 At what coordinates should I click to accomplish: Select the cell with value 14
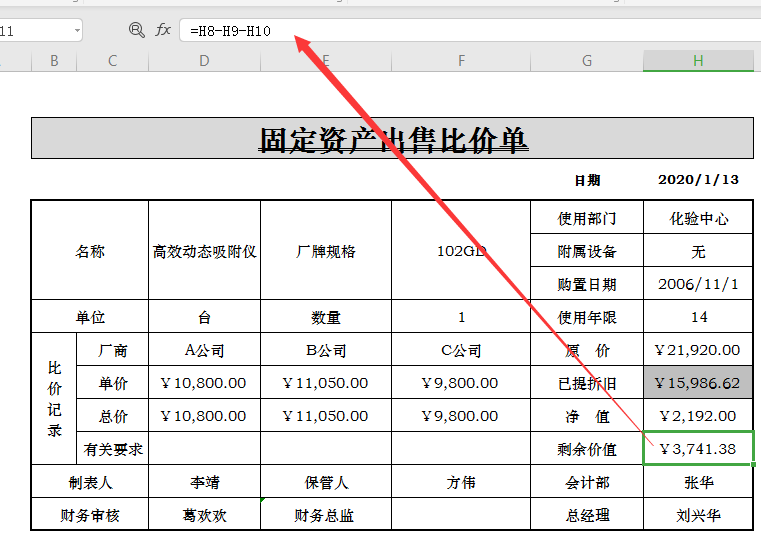[698, 317]
